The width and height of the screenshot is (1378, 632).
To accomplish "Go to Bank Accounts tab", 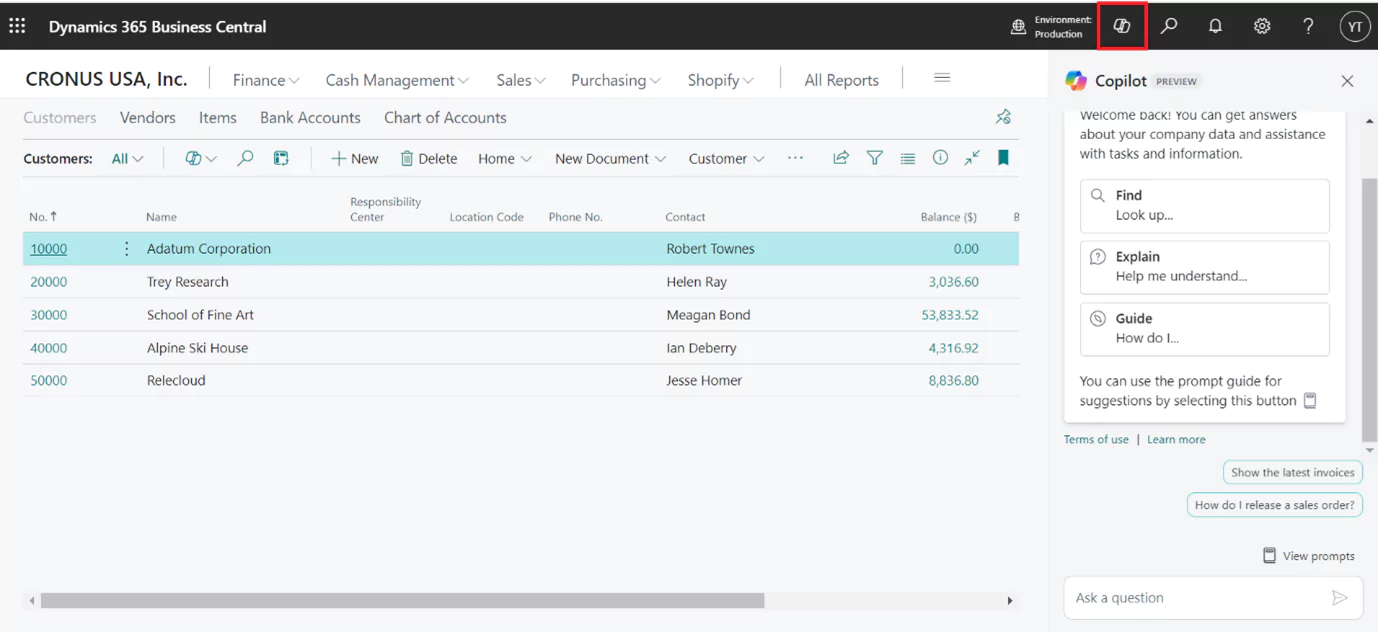I will (310, 117).
